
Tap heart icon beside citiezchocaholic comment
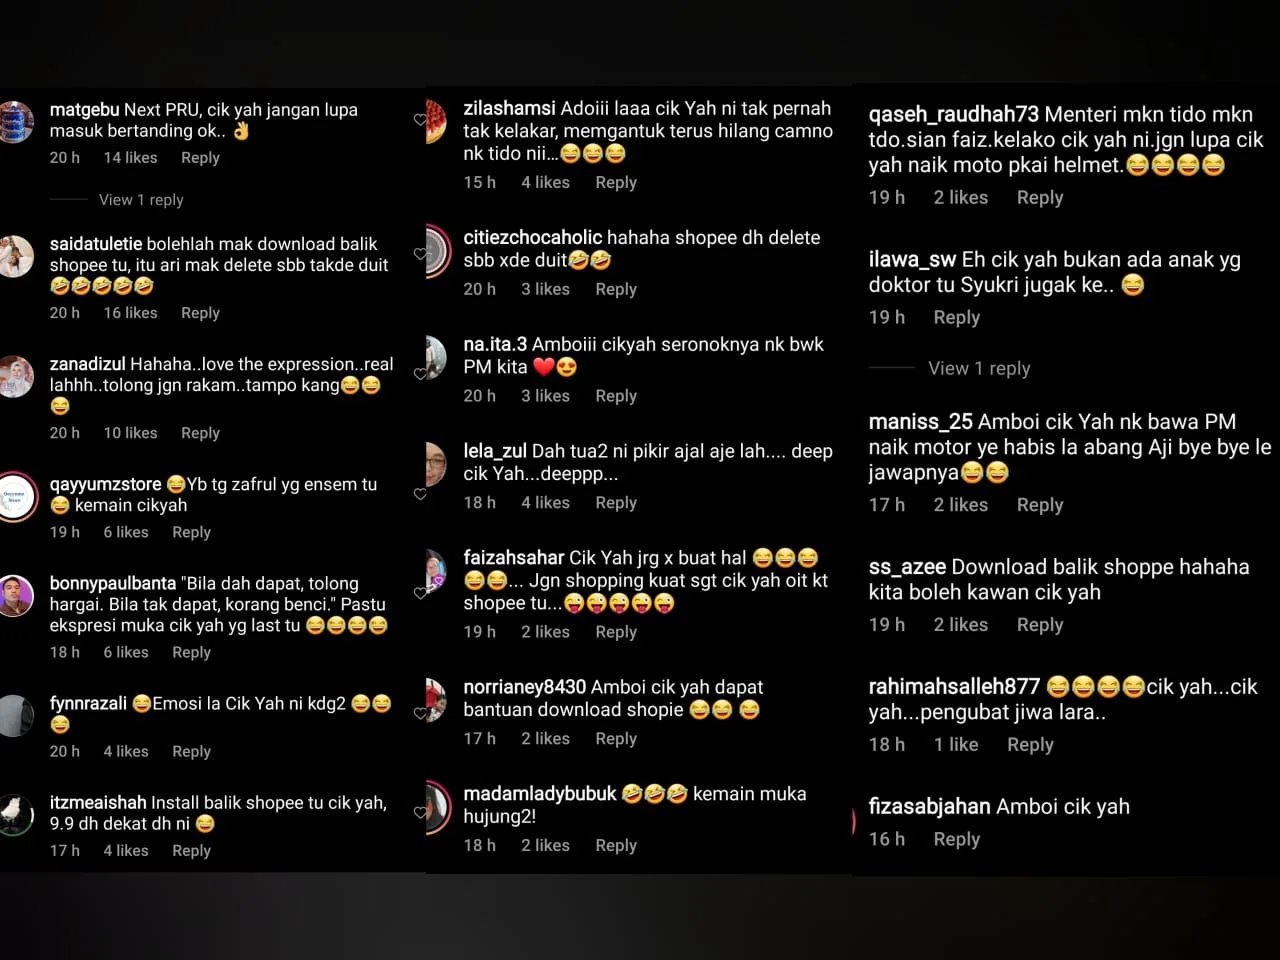pyautogui.click(x=420, y=254)
